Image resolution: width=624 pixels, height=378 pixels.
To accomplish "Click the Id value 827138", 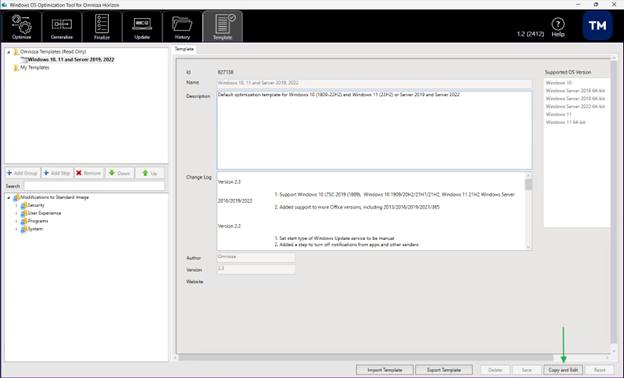I will 225,72.
